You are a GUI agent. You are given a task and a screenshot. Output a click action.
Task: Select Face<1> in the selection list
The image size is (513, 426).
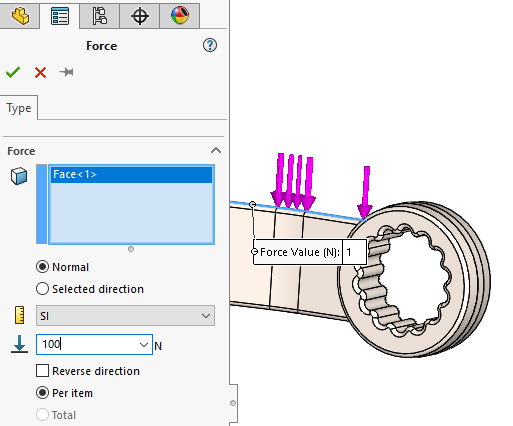coord(131,174)
